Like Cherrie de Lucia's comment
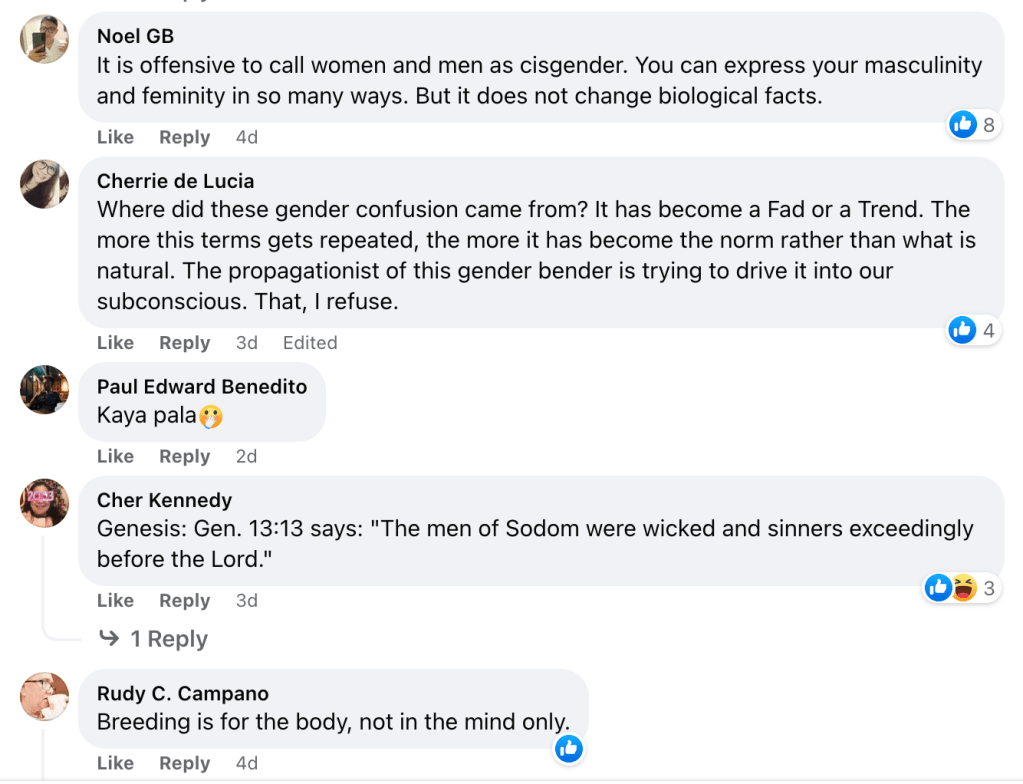Viewport: 1023px width, 784px height. 115,343
